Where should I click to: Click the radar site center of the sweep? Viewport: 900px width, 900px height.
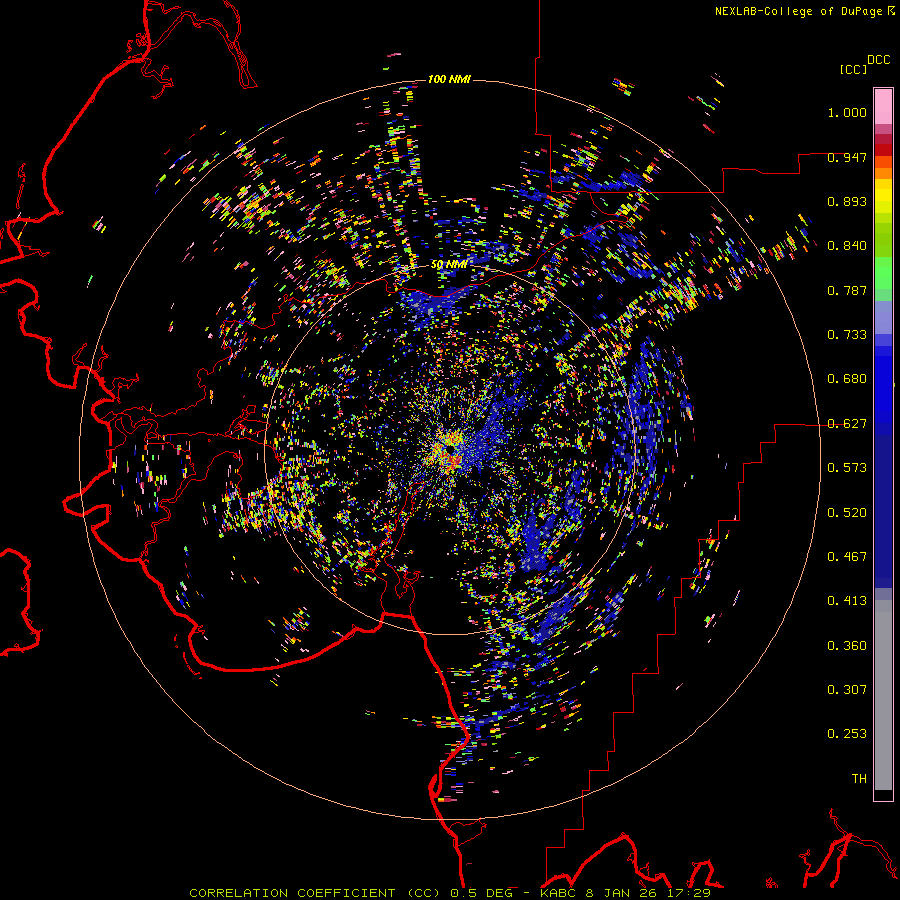pyautogui.click(x=450, y=449)
